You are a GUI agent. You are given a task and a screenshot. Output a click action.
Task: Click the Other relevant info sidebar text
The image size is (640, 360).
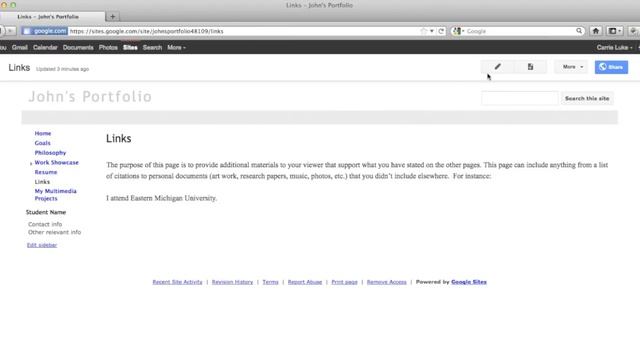coord(54,232)
